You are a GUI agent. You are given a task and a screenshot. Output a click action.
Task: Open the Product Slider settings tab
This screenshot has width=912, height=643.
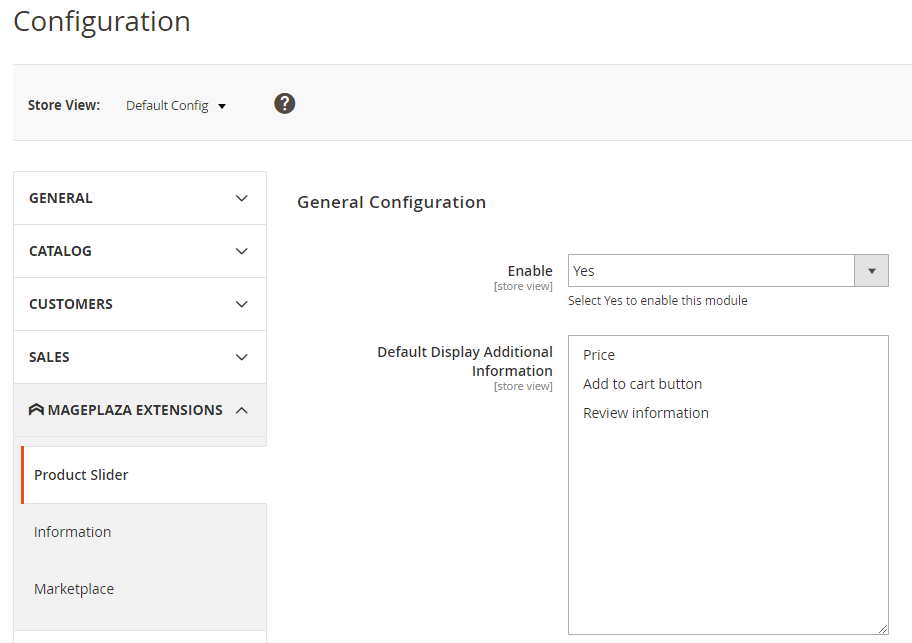pyautogui.click(x=81, y=475)
